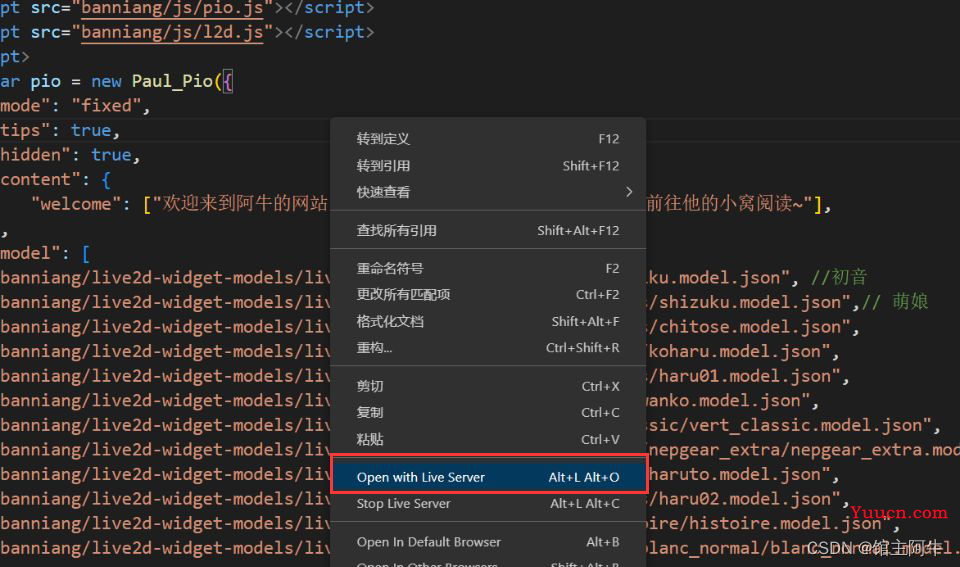The image size is (960, 567).
Task: Click the //初音 code comment
Action: click(839, 277)
